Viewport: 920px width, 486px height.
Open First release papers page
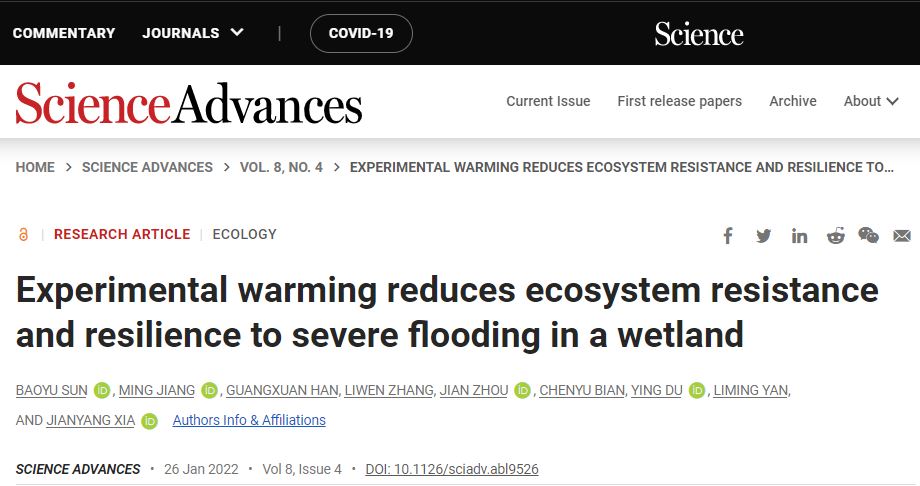(679, 101)
